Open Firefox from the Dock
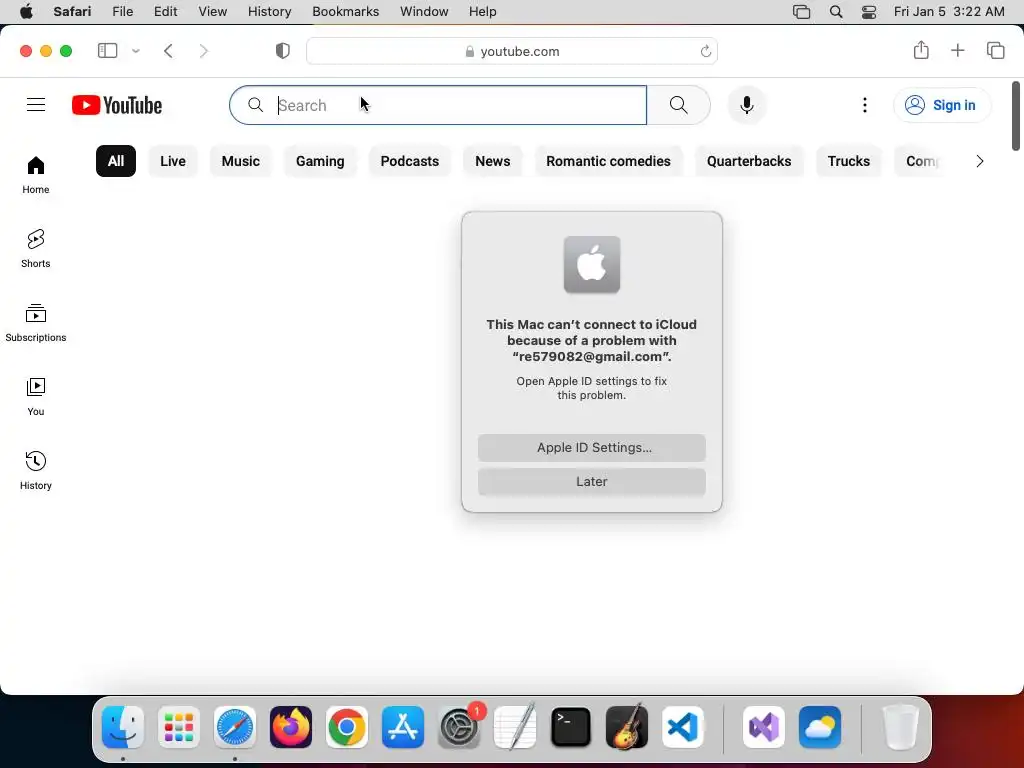 click(291, 727)
